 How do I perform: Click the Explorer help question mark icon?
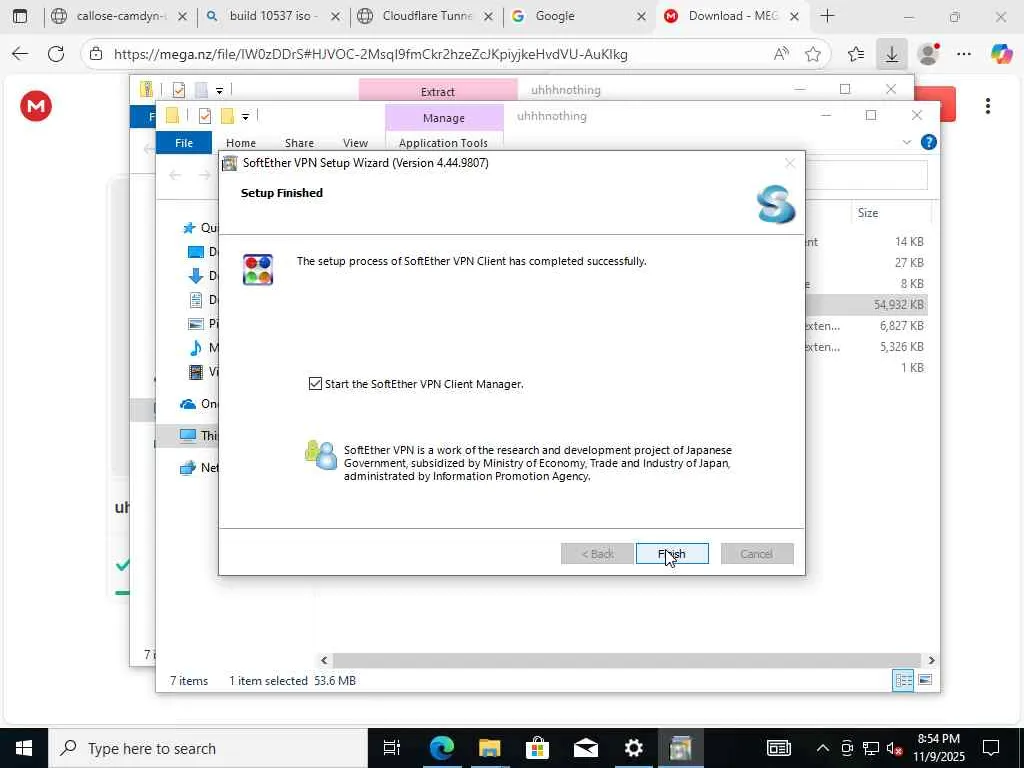(928, 142)
